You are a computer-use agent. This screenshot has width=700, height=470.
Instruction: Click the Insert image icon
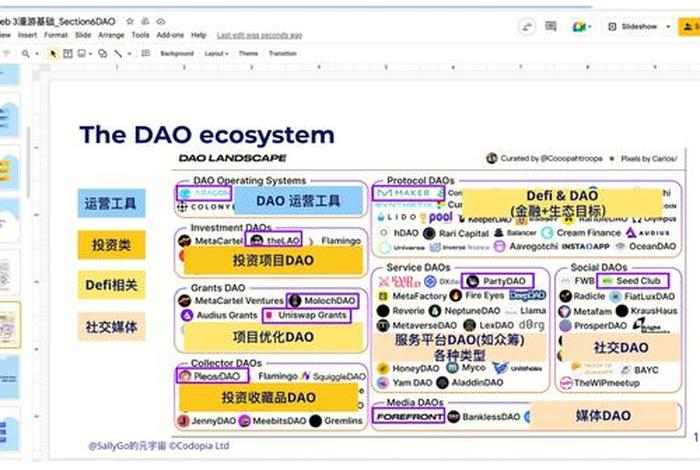coord(82,54)
